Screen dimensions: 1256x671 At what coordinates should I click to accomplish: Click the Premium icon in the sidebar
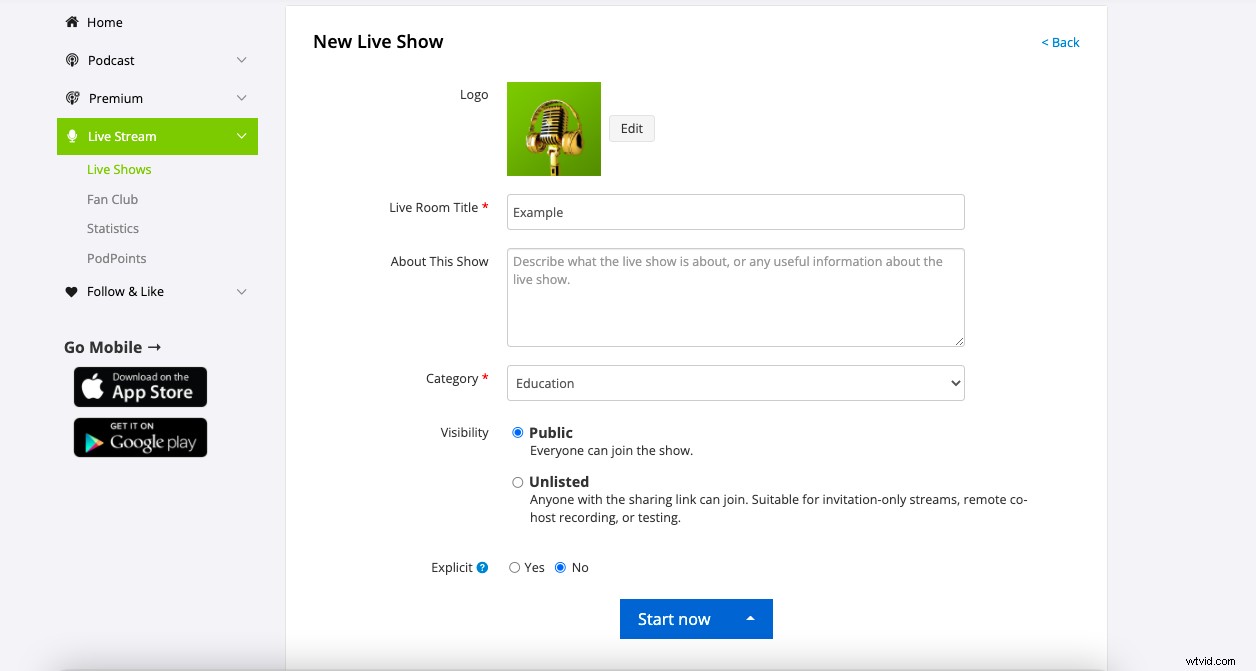71,98
